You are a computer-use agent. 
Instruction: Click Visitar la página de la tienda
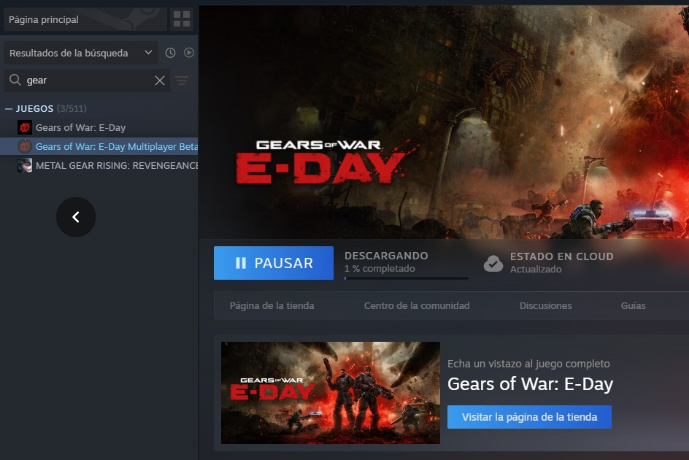529,417
